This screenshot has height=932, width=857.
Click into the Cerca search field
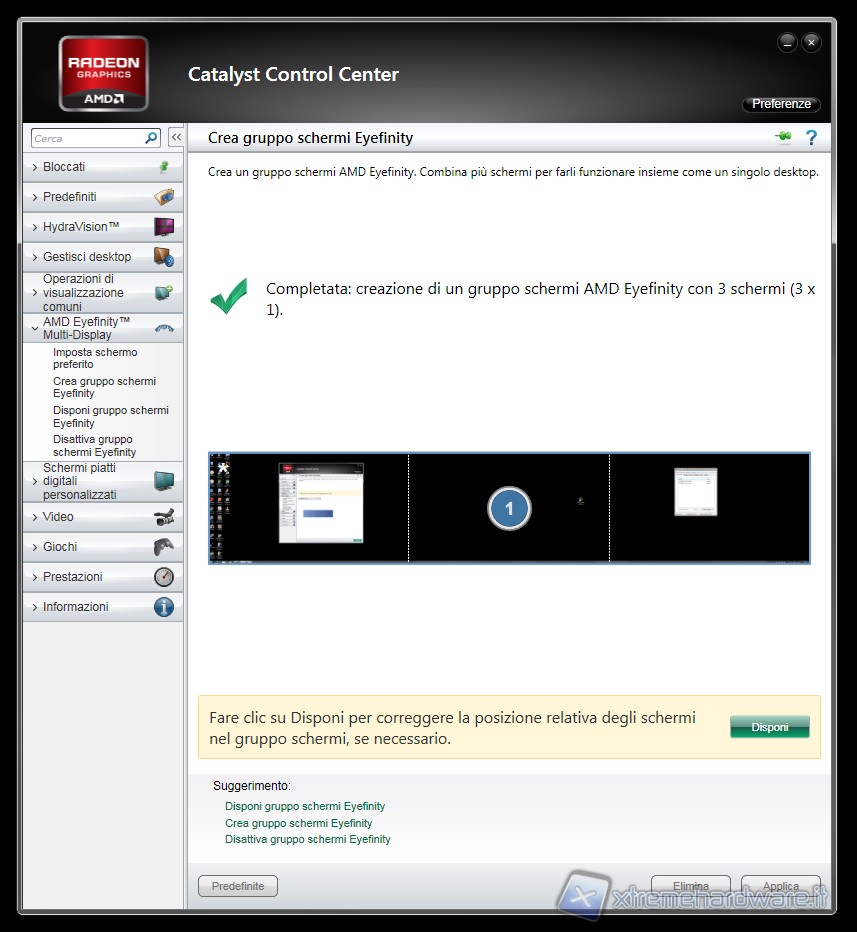pyautogui.click(x=87, y=139)
